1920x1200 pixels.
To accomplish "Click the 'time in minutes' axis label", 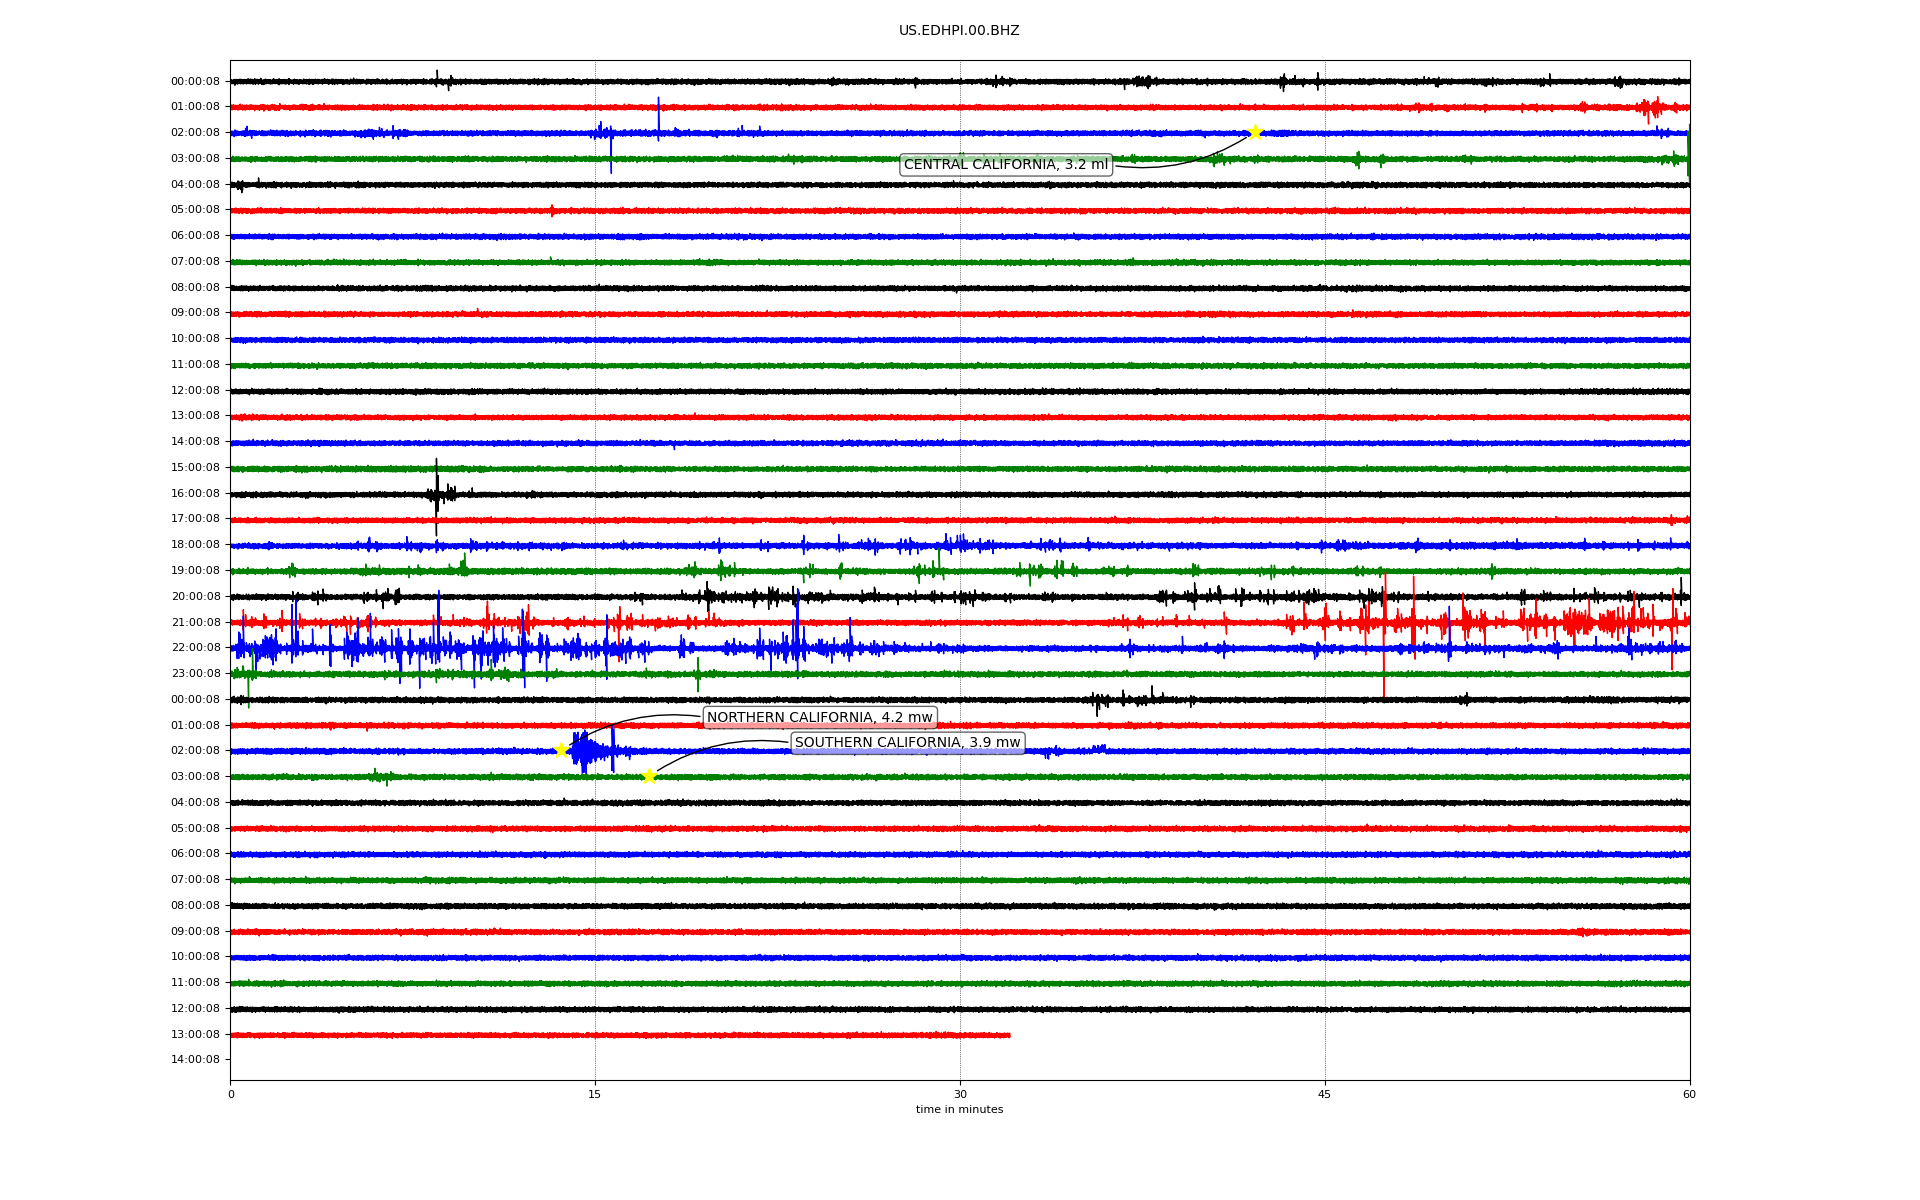I will pos(958,1110).
